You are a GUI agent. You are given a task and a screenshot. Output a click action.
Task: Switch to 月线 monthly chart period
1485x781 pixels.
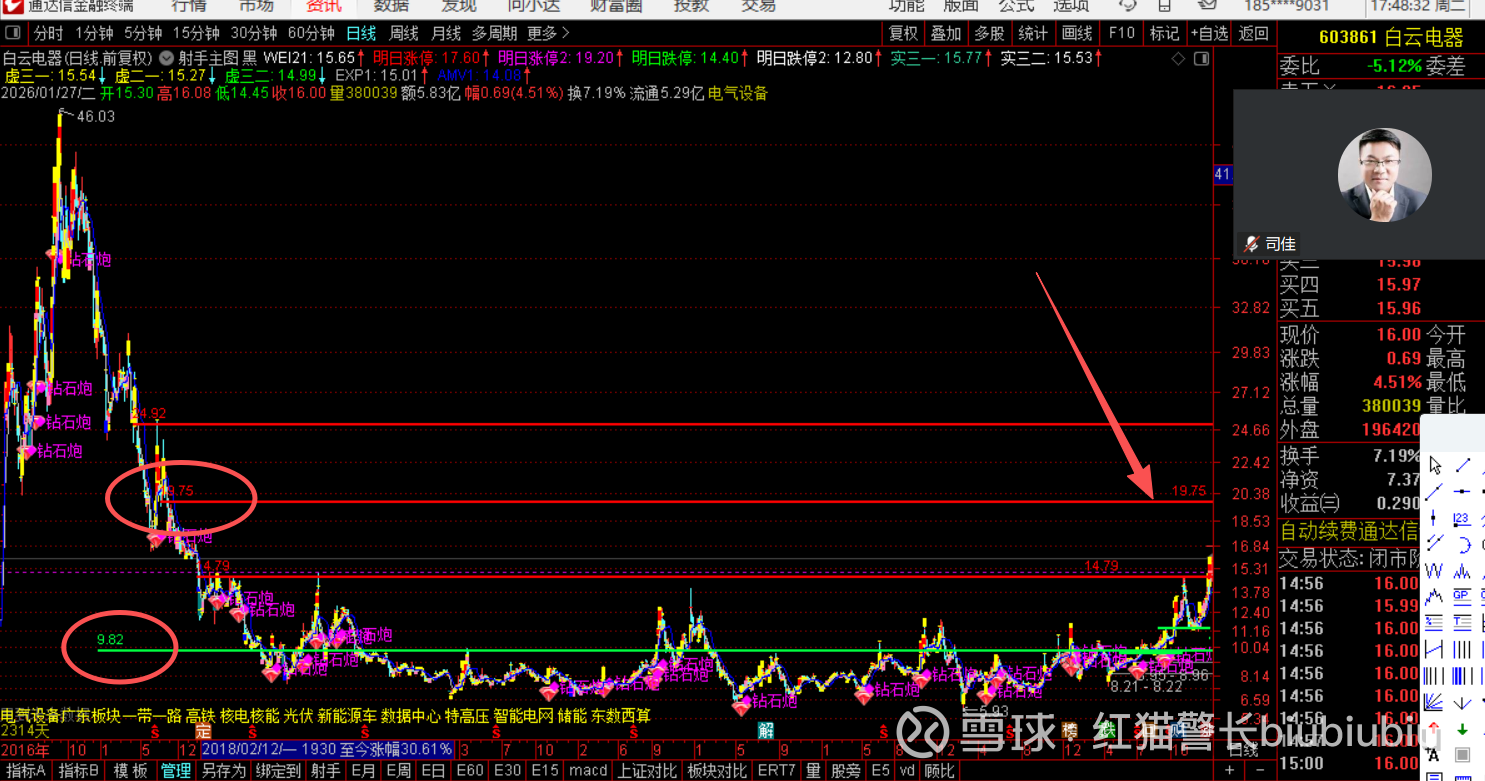click(x=447, y=33)
